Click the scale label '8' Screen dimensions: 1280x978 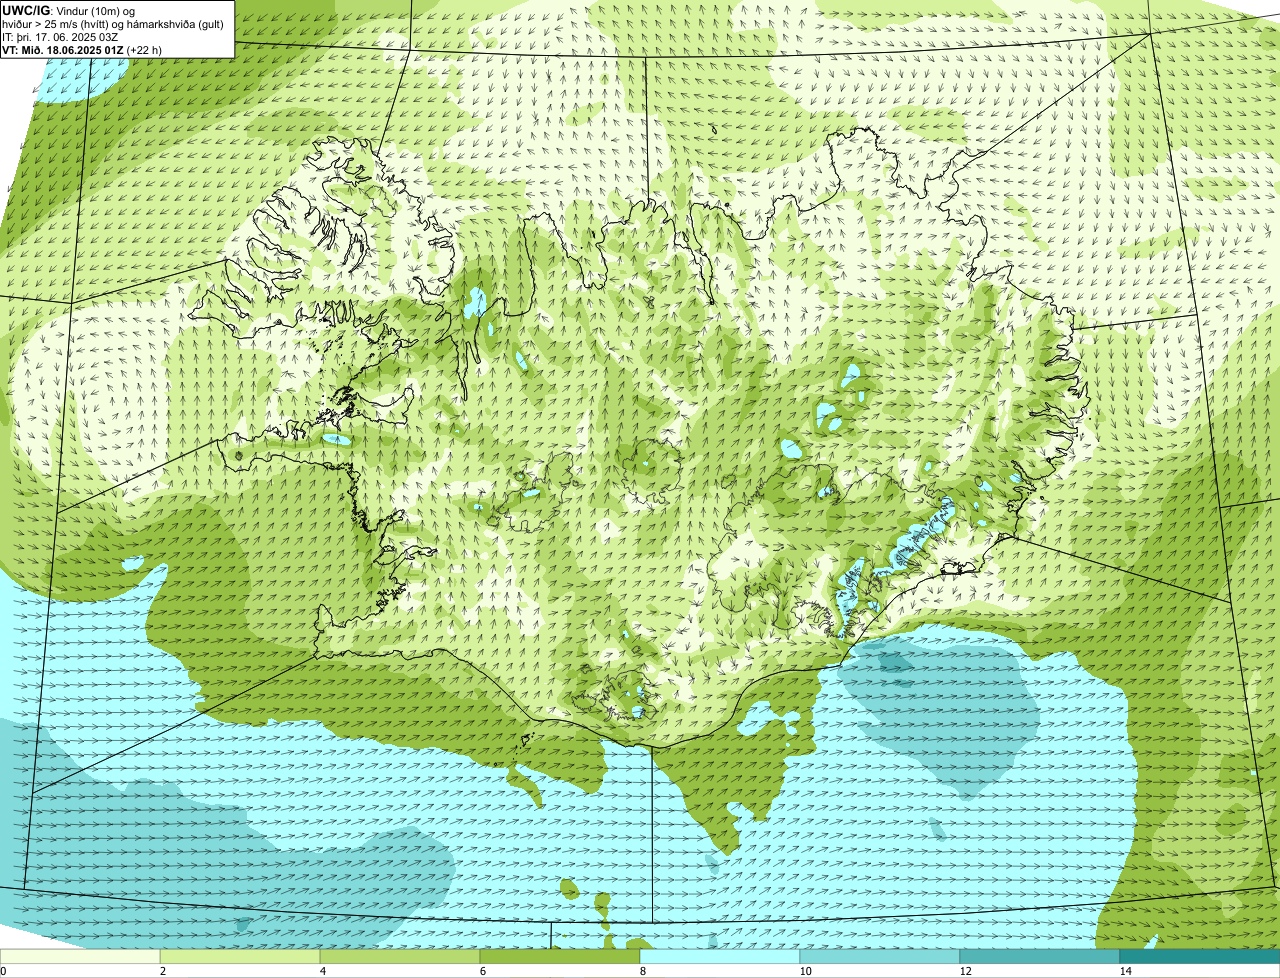click(x=642, y=971)
